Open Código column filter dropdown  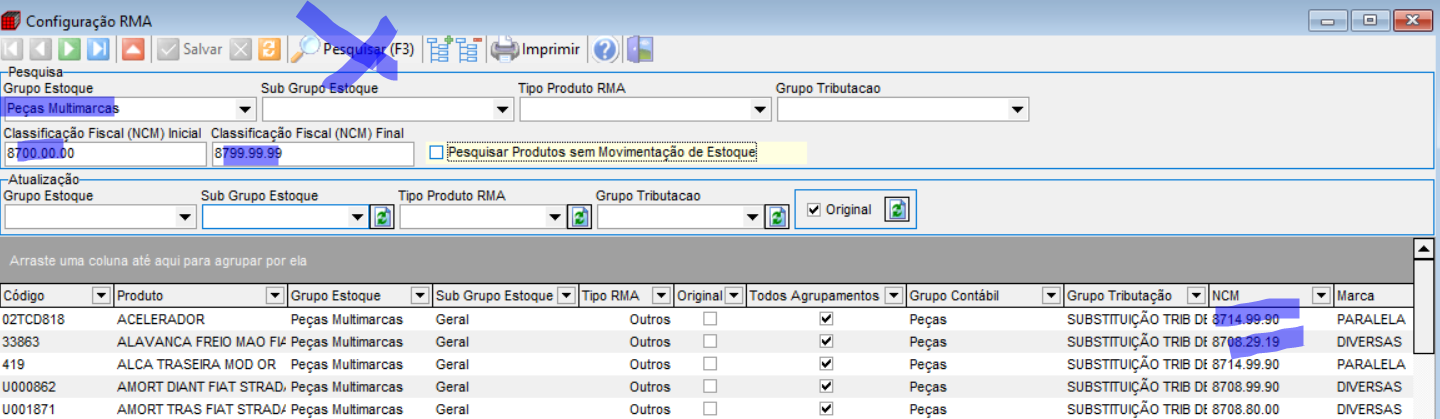tap(101, 296)
